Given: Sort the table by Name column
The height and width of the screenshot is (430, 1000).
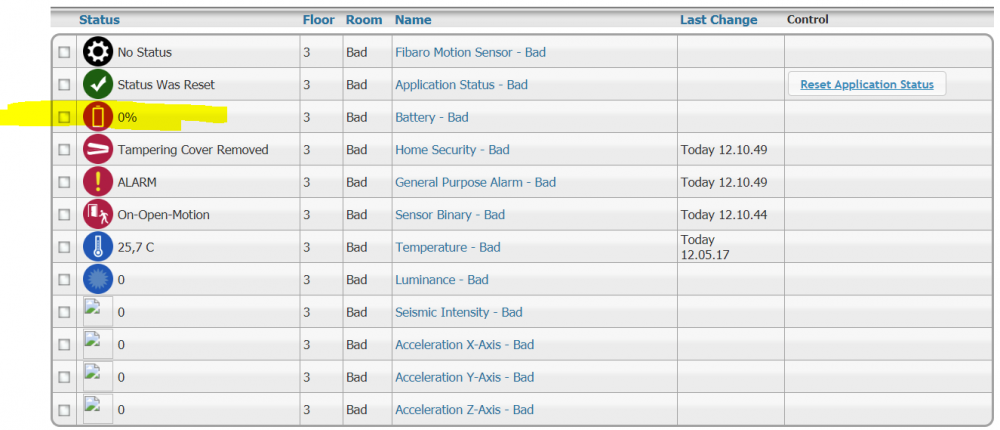Looking at the screenshot, I should [x=413, y=20].
